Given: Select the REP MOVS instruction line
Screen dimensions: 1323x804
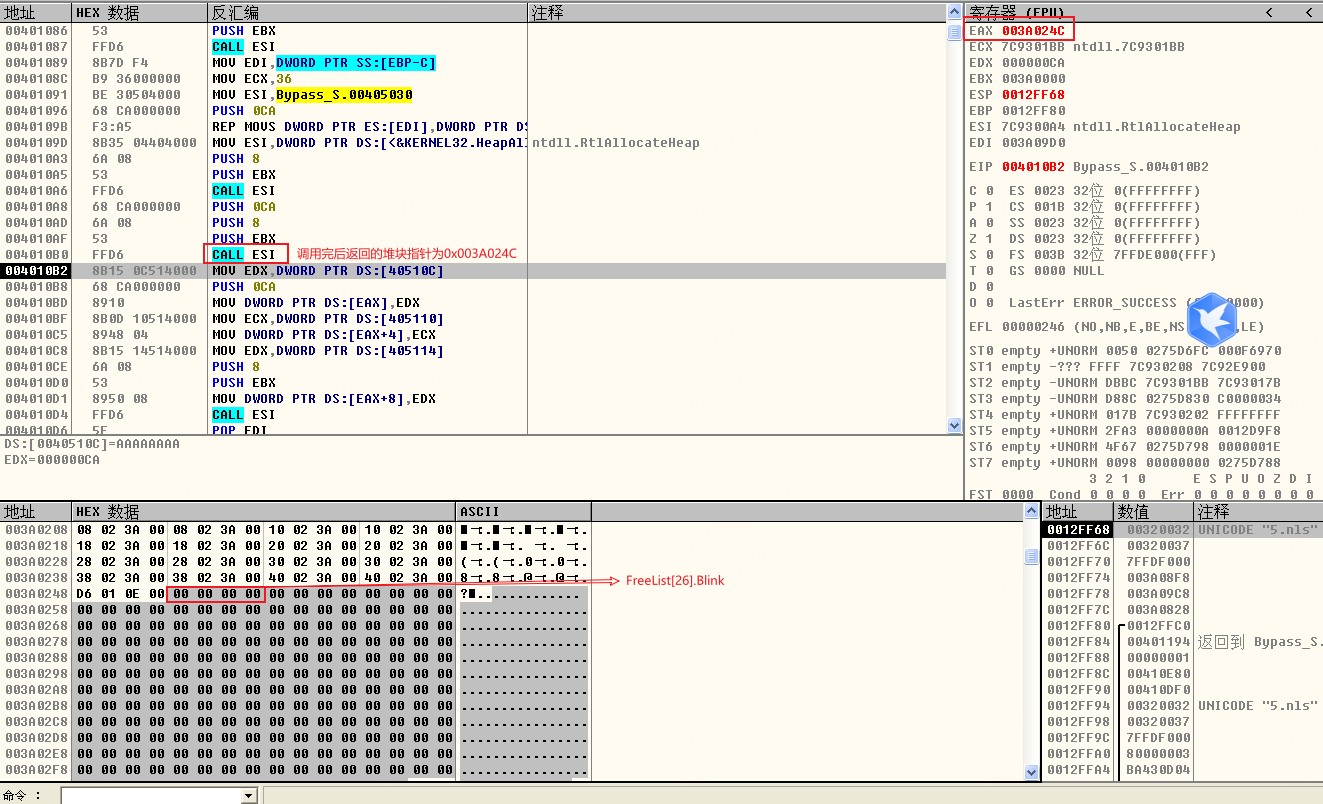Looking at the screenshot, I should click(369, 126).
